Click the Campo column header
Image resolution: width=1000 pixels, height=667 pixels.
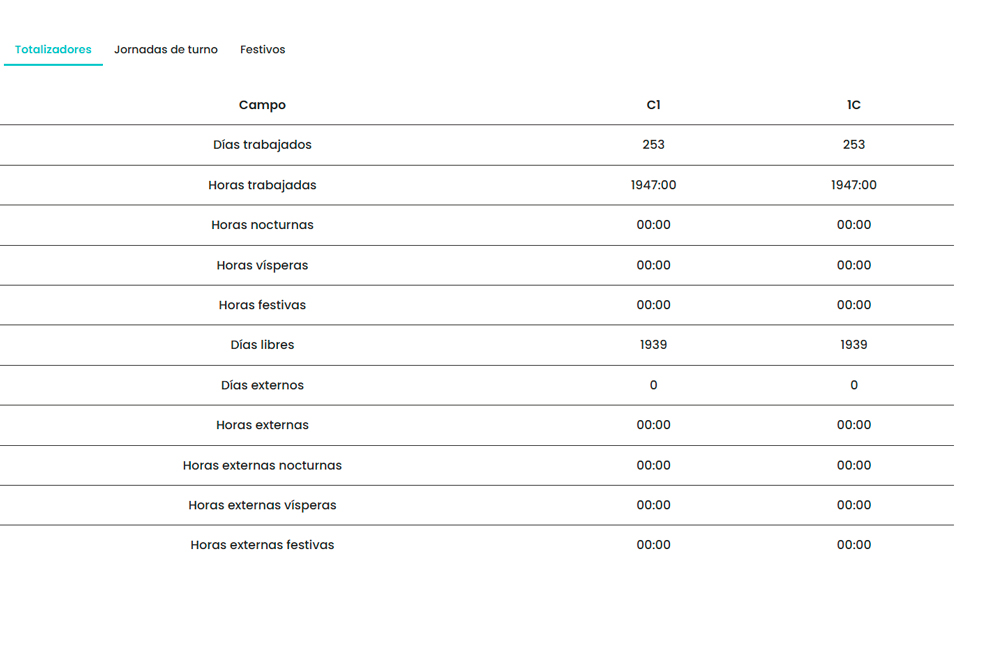[x=262, y=105]
